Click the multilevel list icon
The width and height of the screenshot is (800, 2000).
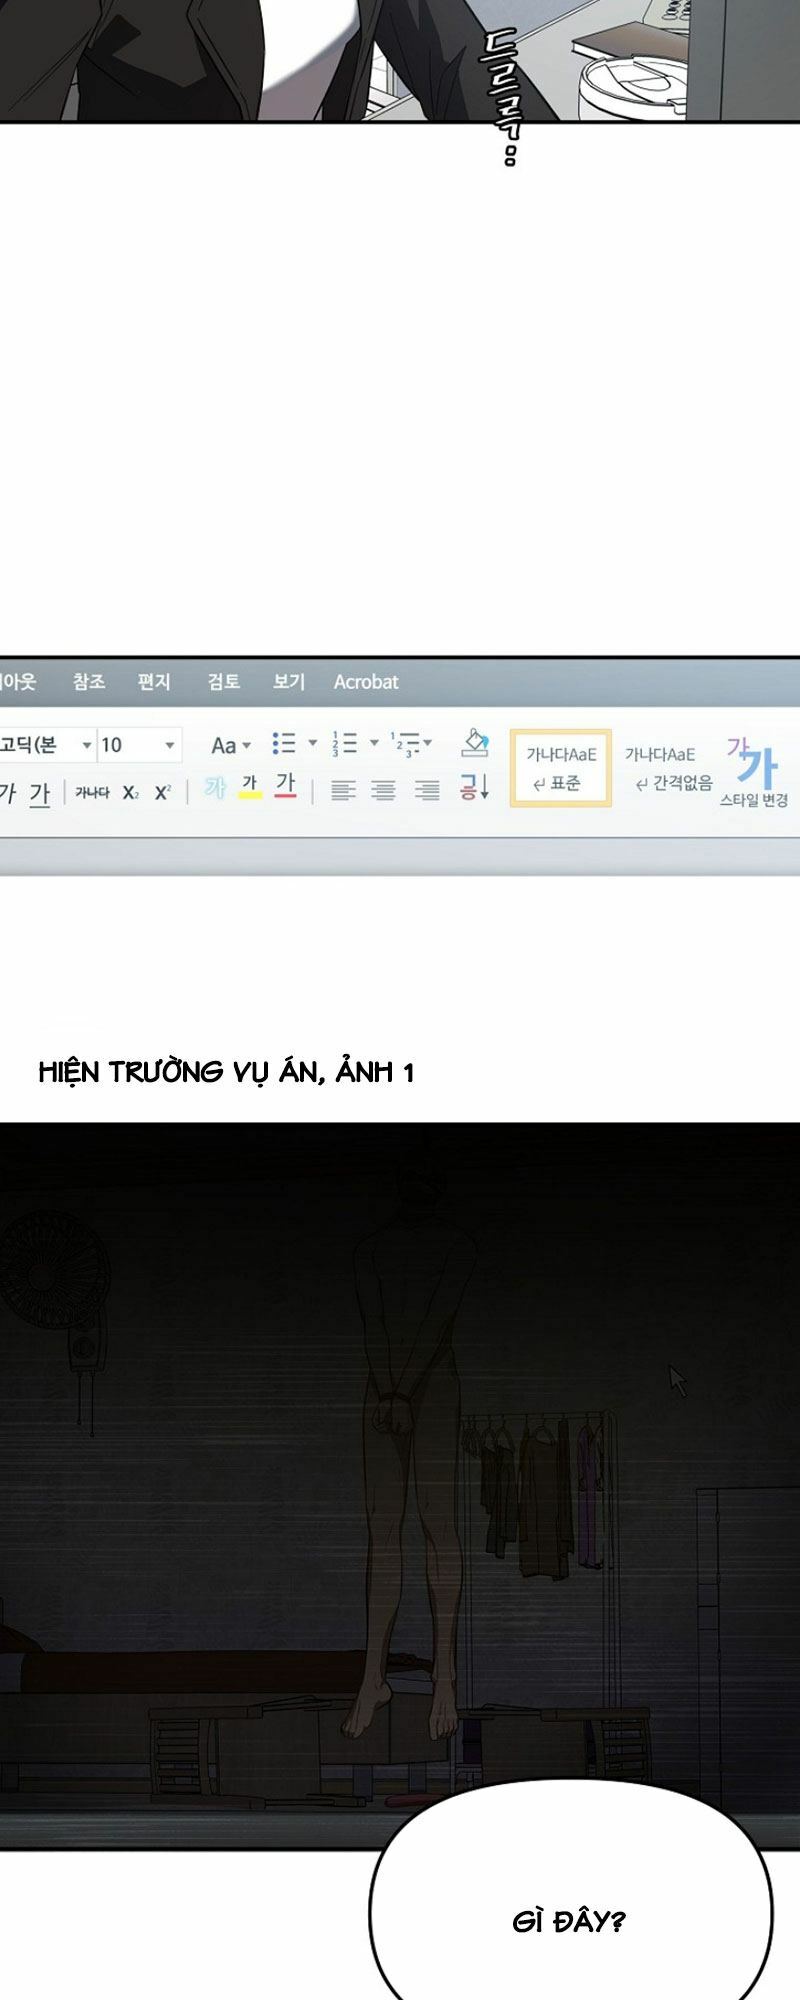[405, 743]
